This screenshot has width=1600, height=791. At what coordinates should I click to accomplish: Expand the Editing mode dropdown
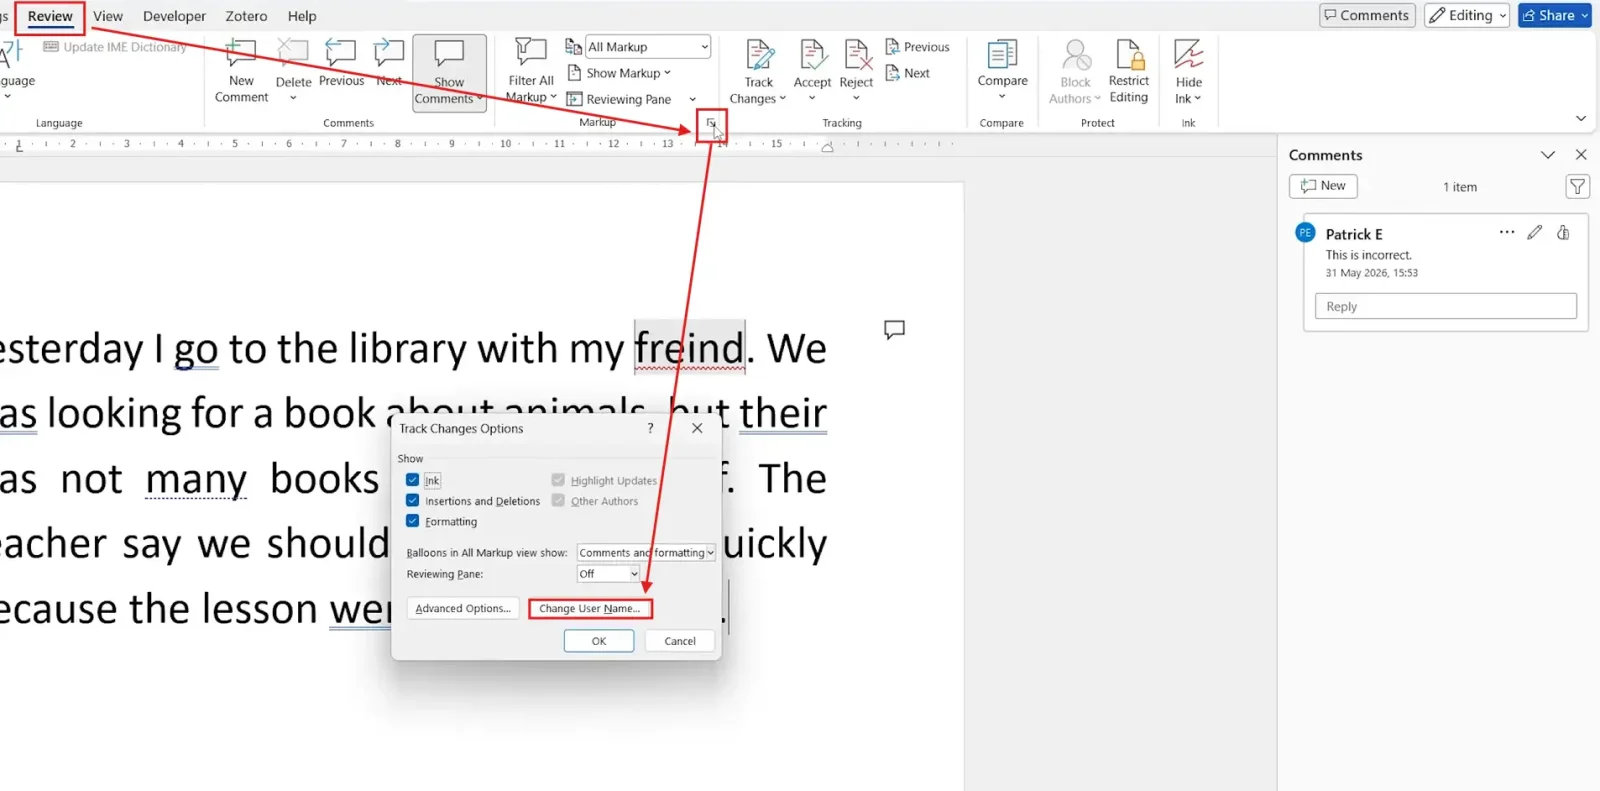click(x=1503, y=15)
